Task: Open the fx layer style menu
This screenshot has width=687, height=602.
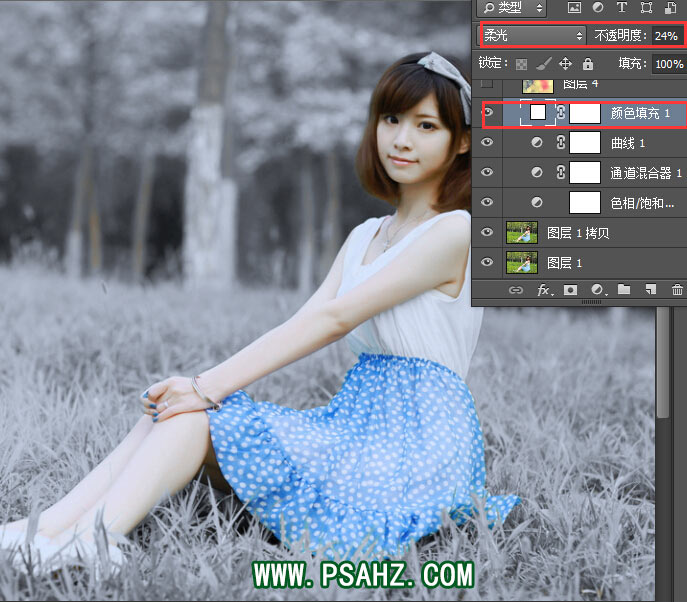Action: click(544, 290)
